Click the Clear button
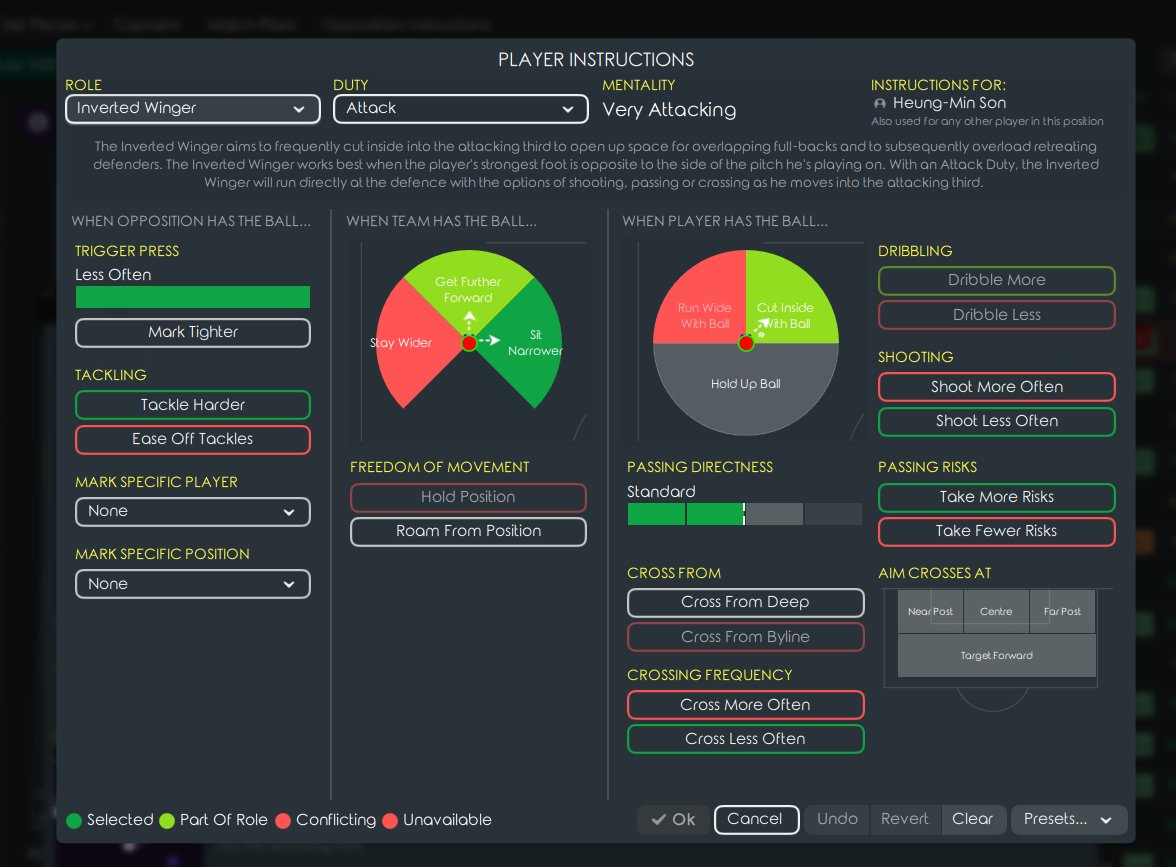The width and height of the screenshot is (1176, 867). [x=972, y=820]
